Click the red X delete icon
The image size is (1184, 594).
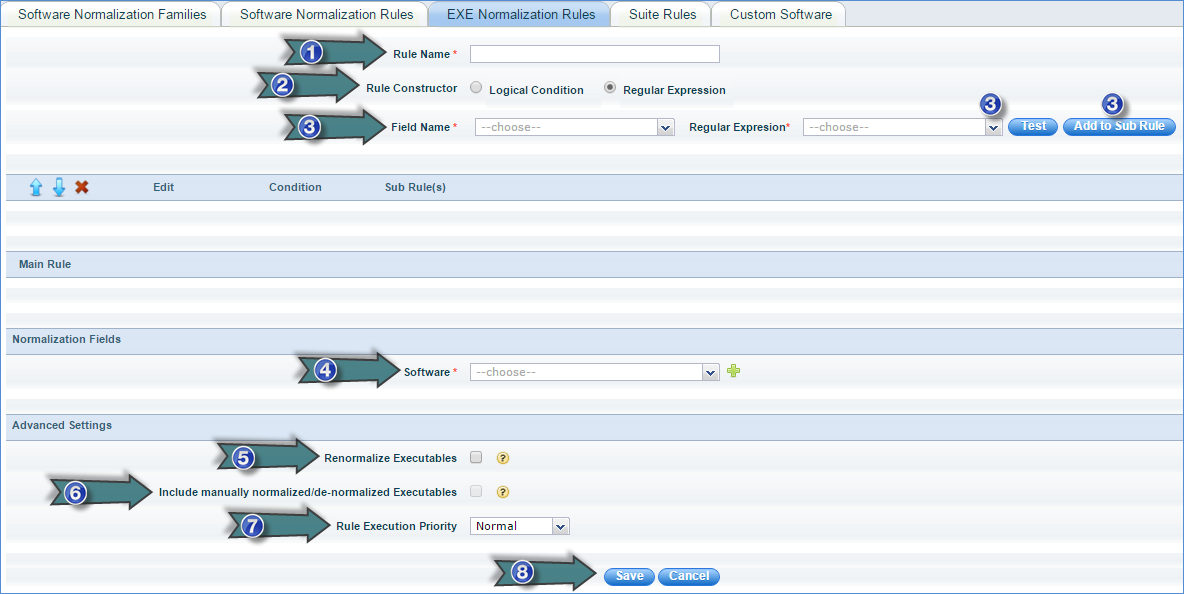click(x=82, y=187)
